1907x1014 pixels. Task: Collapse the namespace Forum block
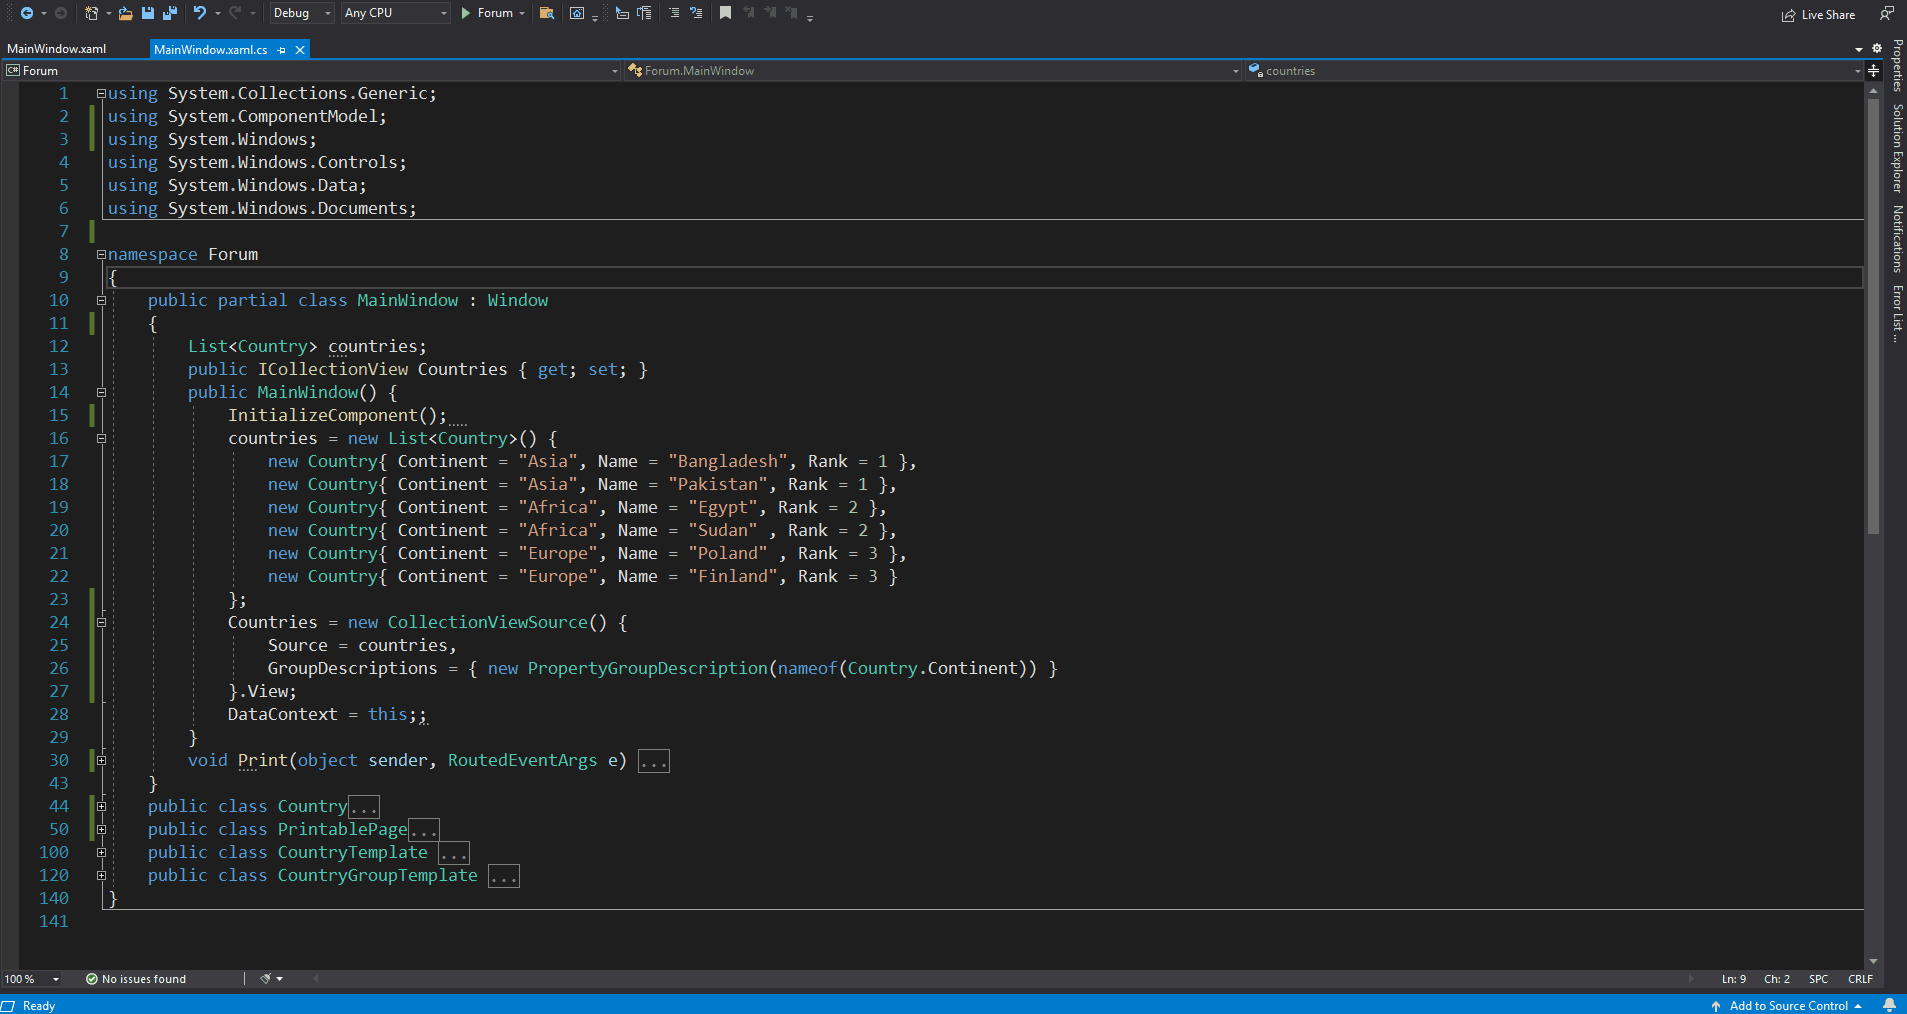click(101, 254)
